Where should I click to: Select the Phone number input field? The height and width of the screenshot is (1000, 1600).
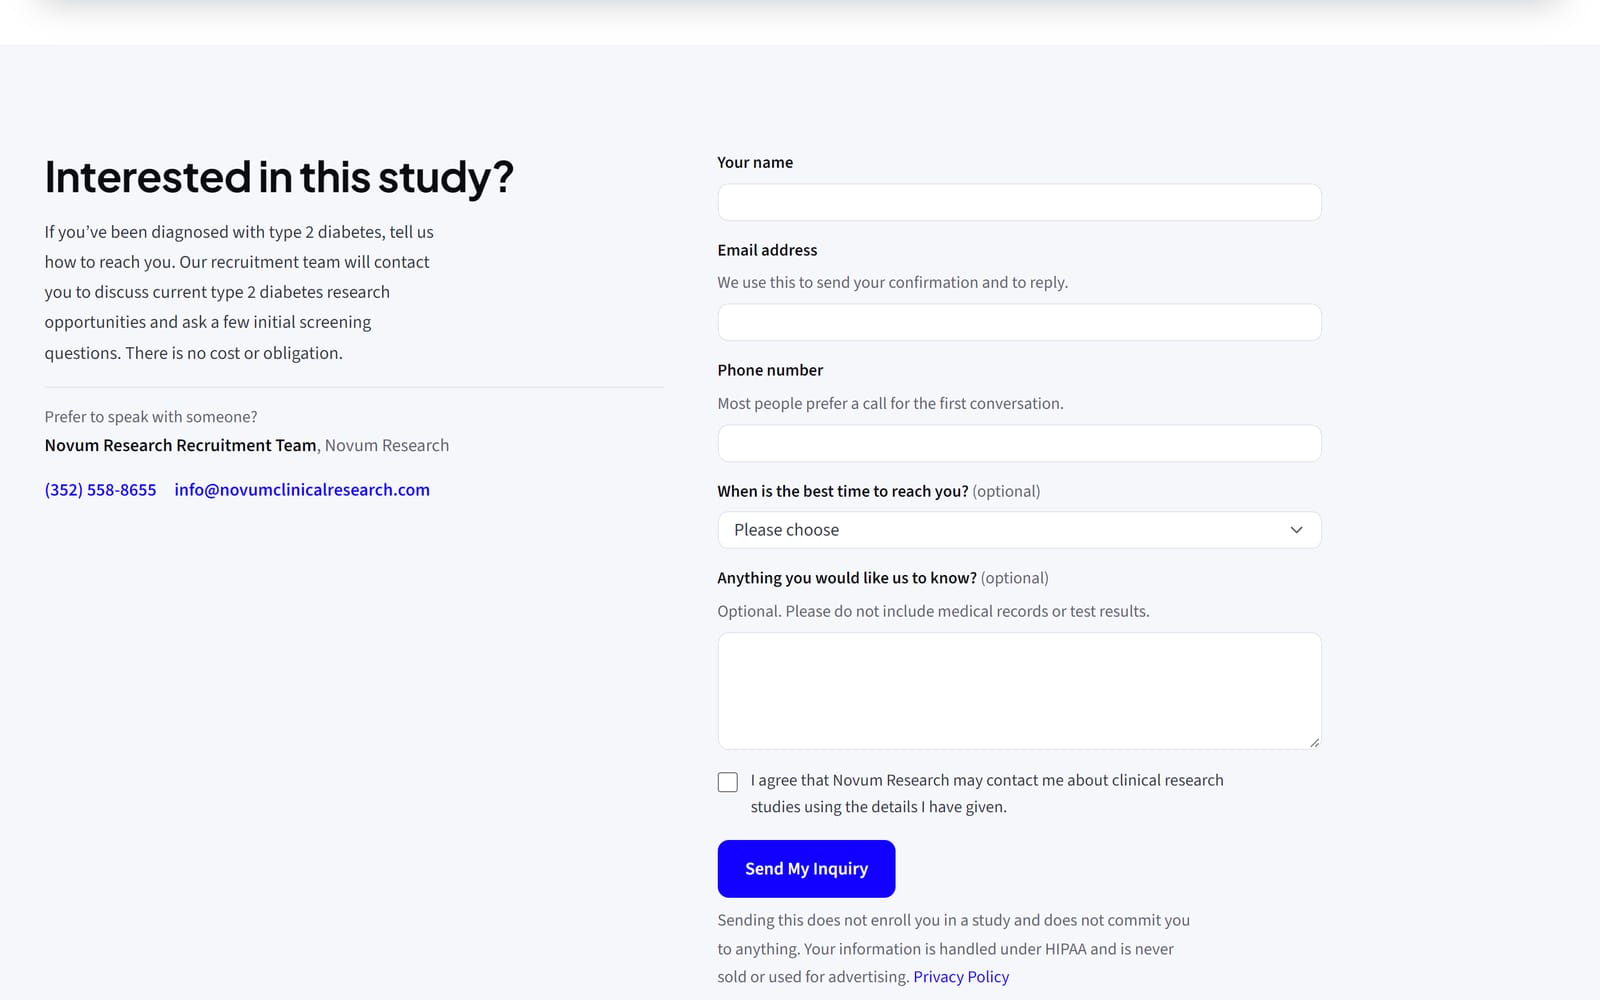click(x=1019, y=443)
